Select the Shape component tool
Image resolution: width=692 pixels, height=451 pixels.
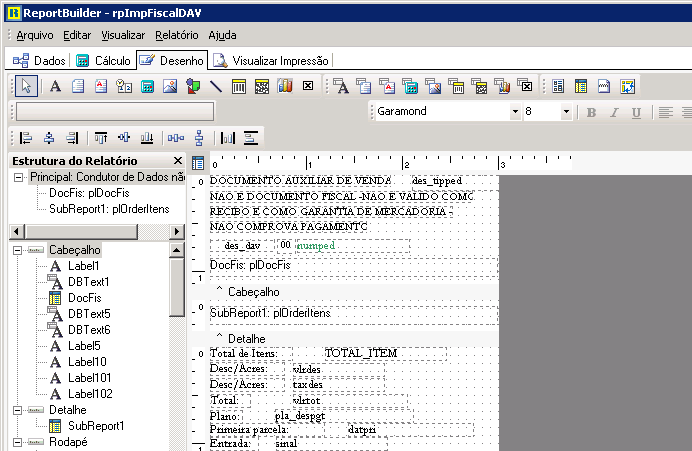pyautogui.click(x=193, y=86)
